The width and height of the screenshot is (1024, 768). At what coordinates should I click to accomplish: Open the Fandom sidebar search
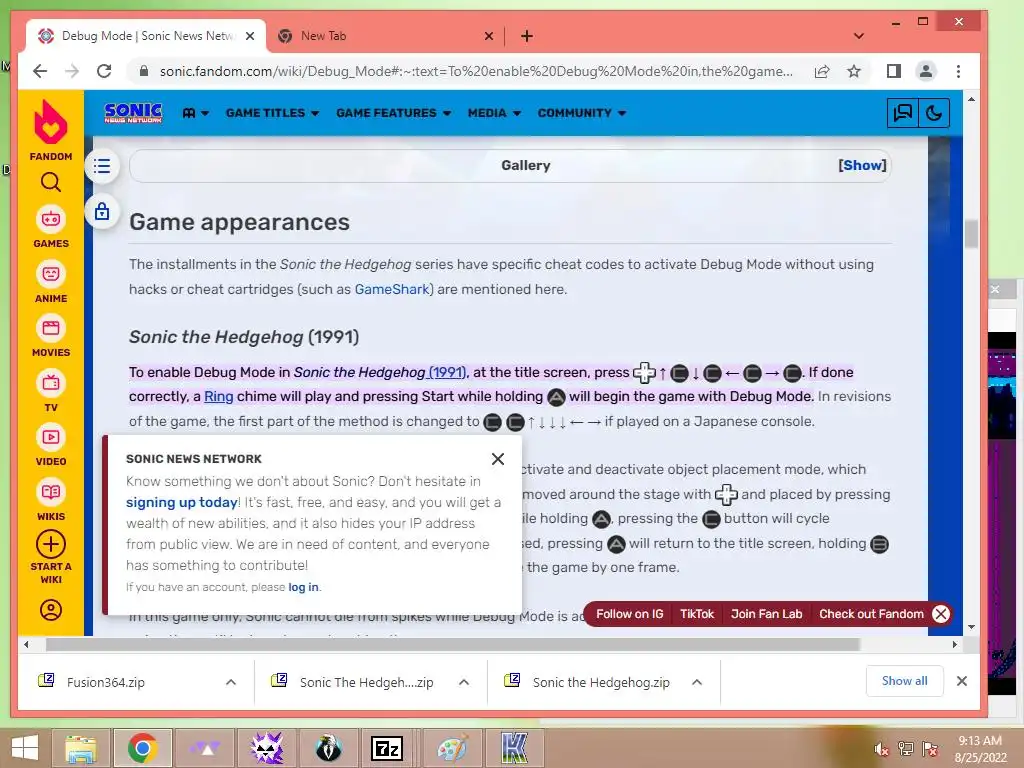click(51, 182)
